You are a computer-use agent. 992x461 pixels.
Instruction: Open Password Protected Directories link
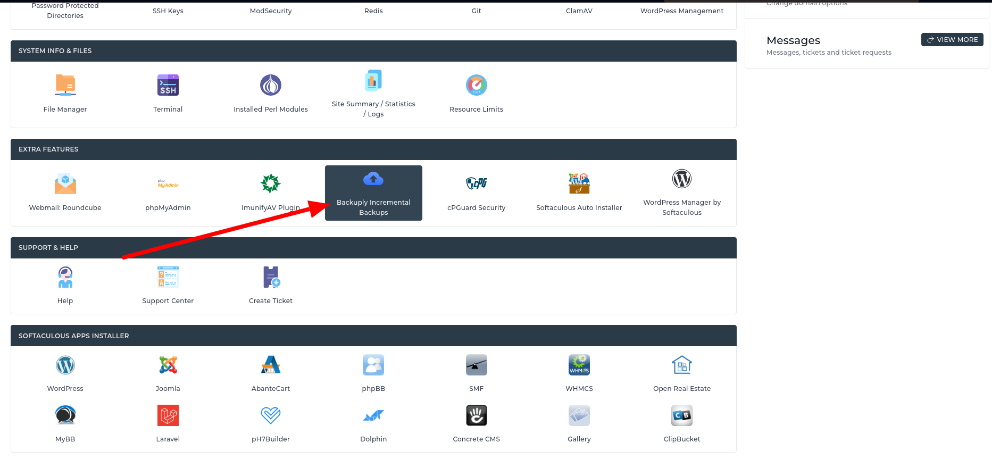65,11
